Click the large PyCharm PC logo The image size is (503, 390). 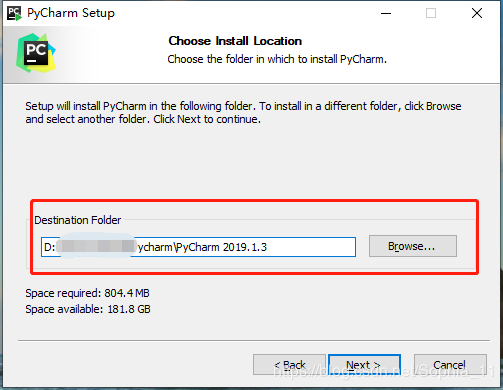pos(36,53)
